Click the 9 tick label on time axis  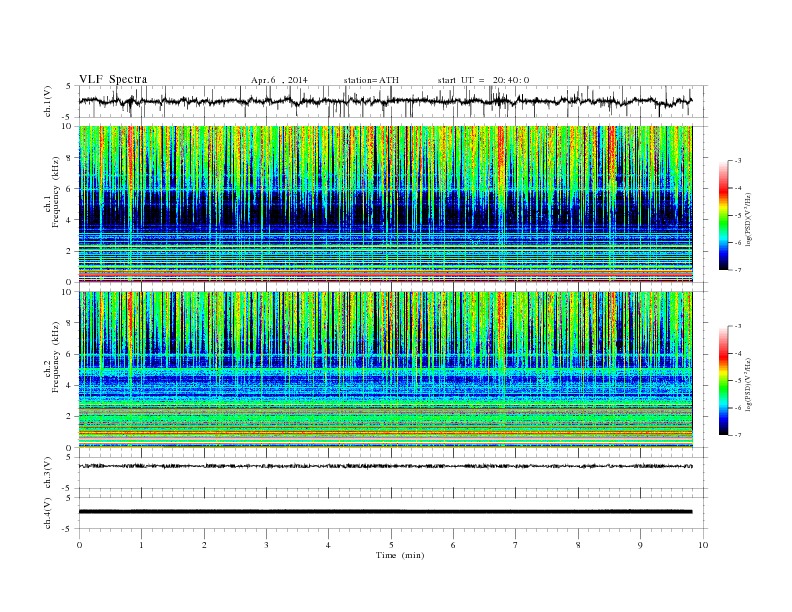[640, 545]
